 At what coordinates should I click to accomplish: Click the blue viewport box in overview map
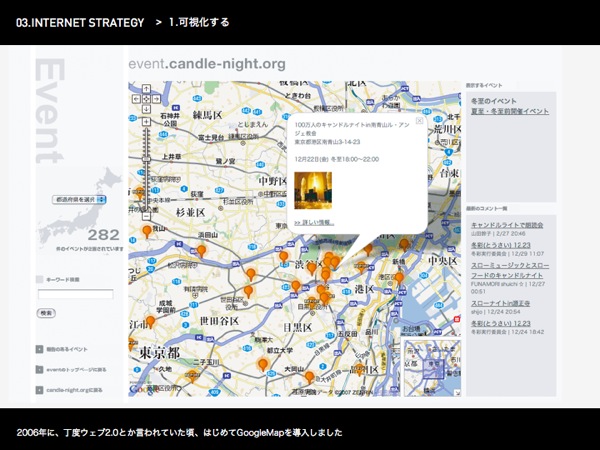434,369
